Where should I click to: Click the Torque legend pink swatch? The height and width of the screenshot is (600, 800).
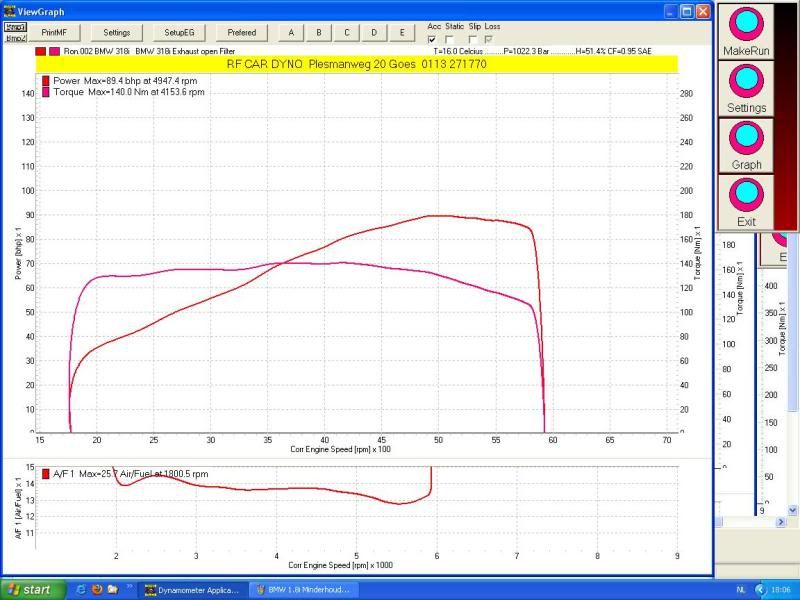click(x=45, y=92)
